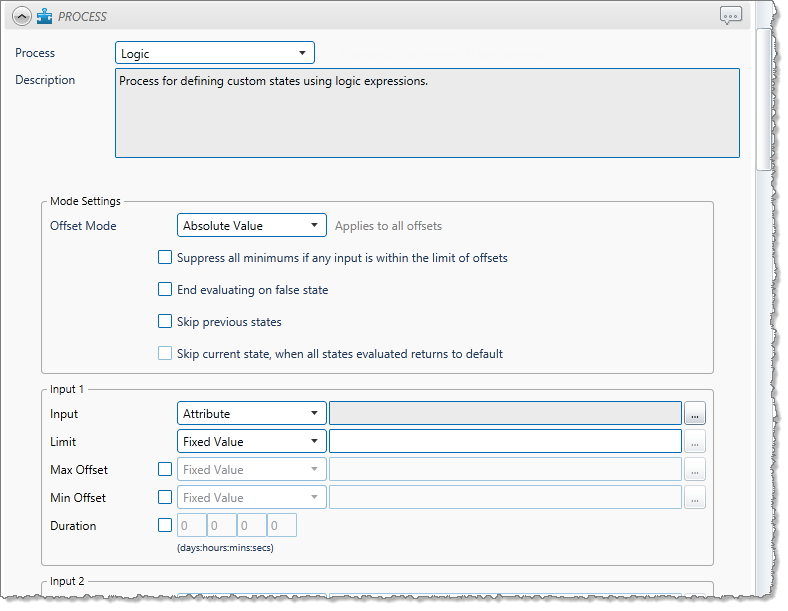Toggle Skip previous states checkbox

pyautogui.click(x=165, y=322)
